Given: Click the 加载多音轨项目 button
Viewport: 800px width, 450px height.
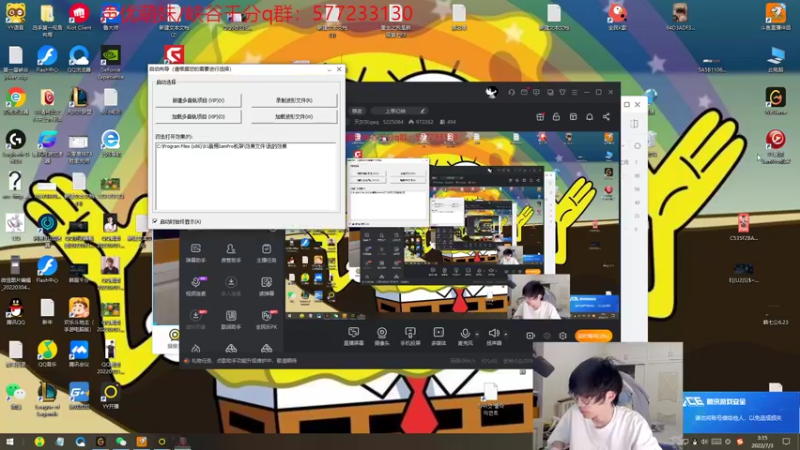Looking at the screenshot, I should coord(198,117).
